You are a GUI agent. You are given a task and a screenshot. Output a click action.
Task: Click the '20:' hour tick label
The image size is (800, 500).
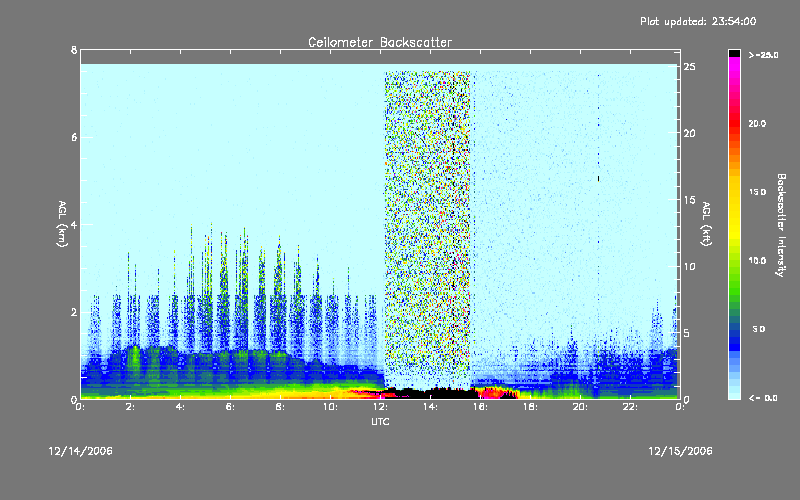581,407
